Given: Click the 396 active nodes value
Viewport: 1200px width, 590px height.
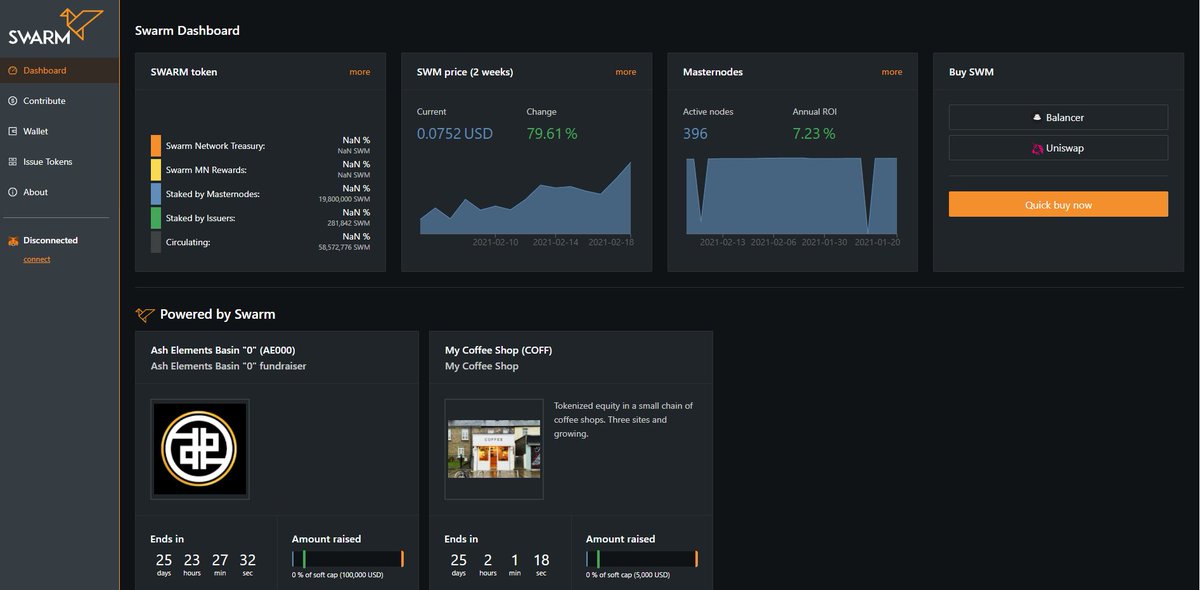Looking at the screenshot, I should (x=695, y=134).
